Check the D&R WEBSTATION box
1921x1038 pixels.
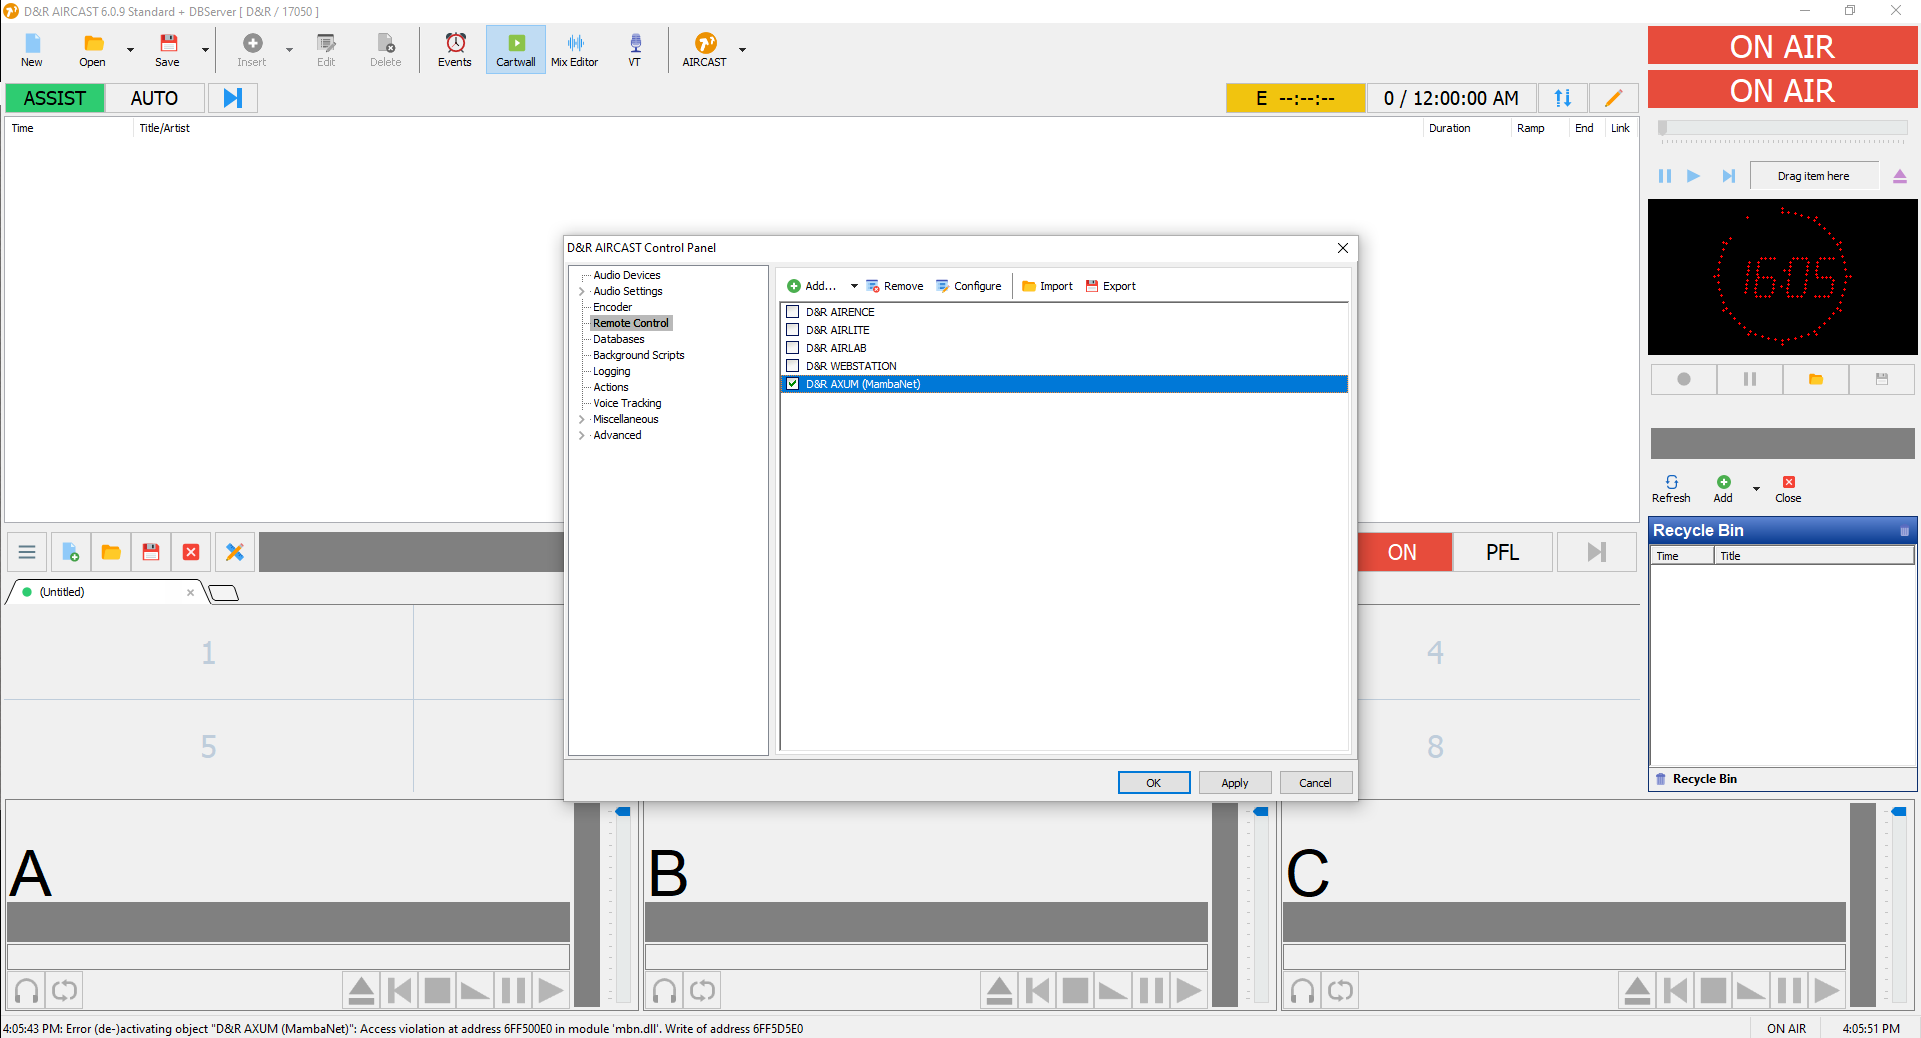[x=793, y=366]
